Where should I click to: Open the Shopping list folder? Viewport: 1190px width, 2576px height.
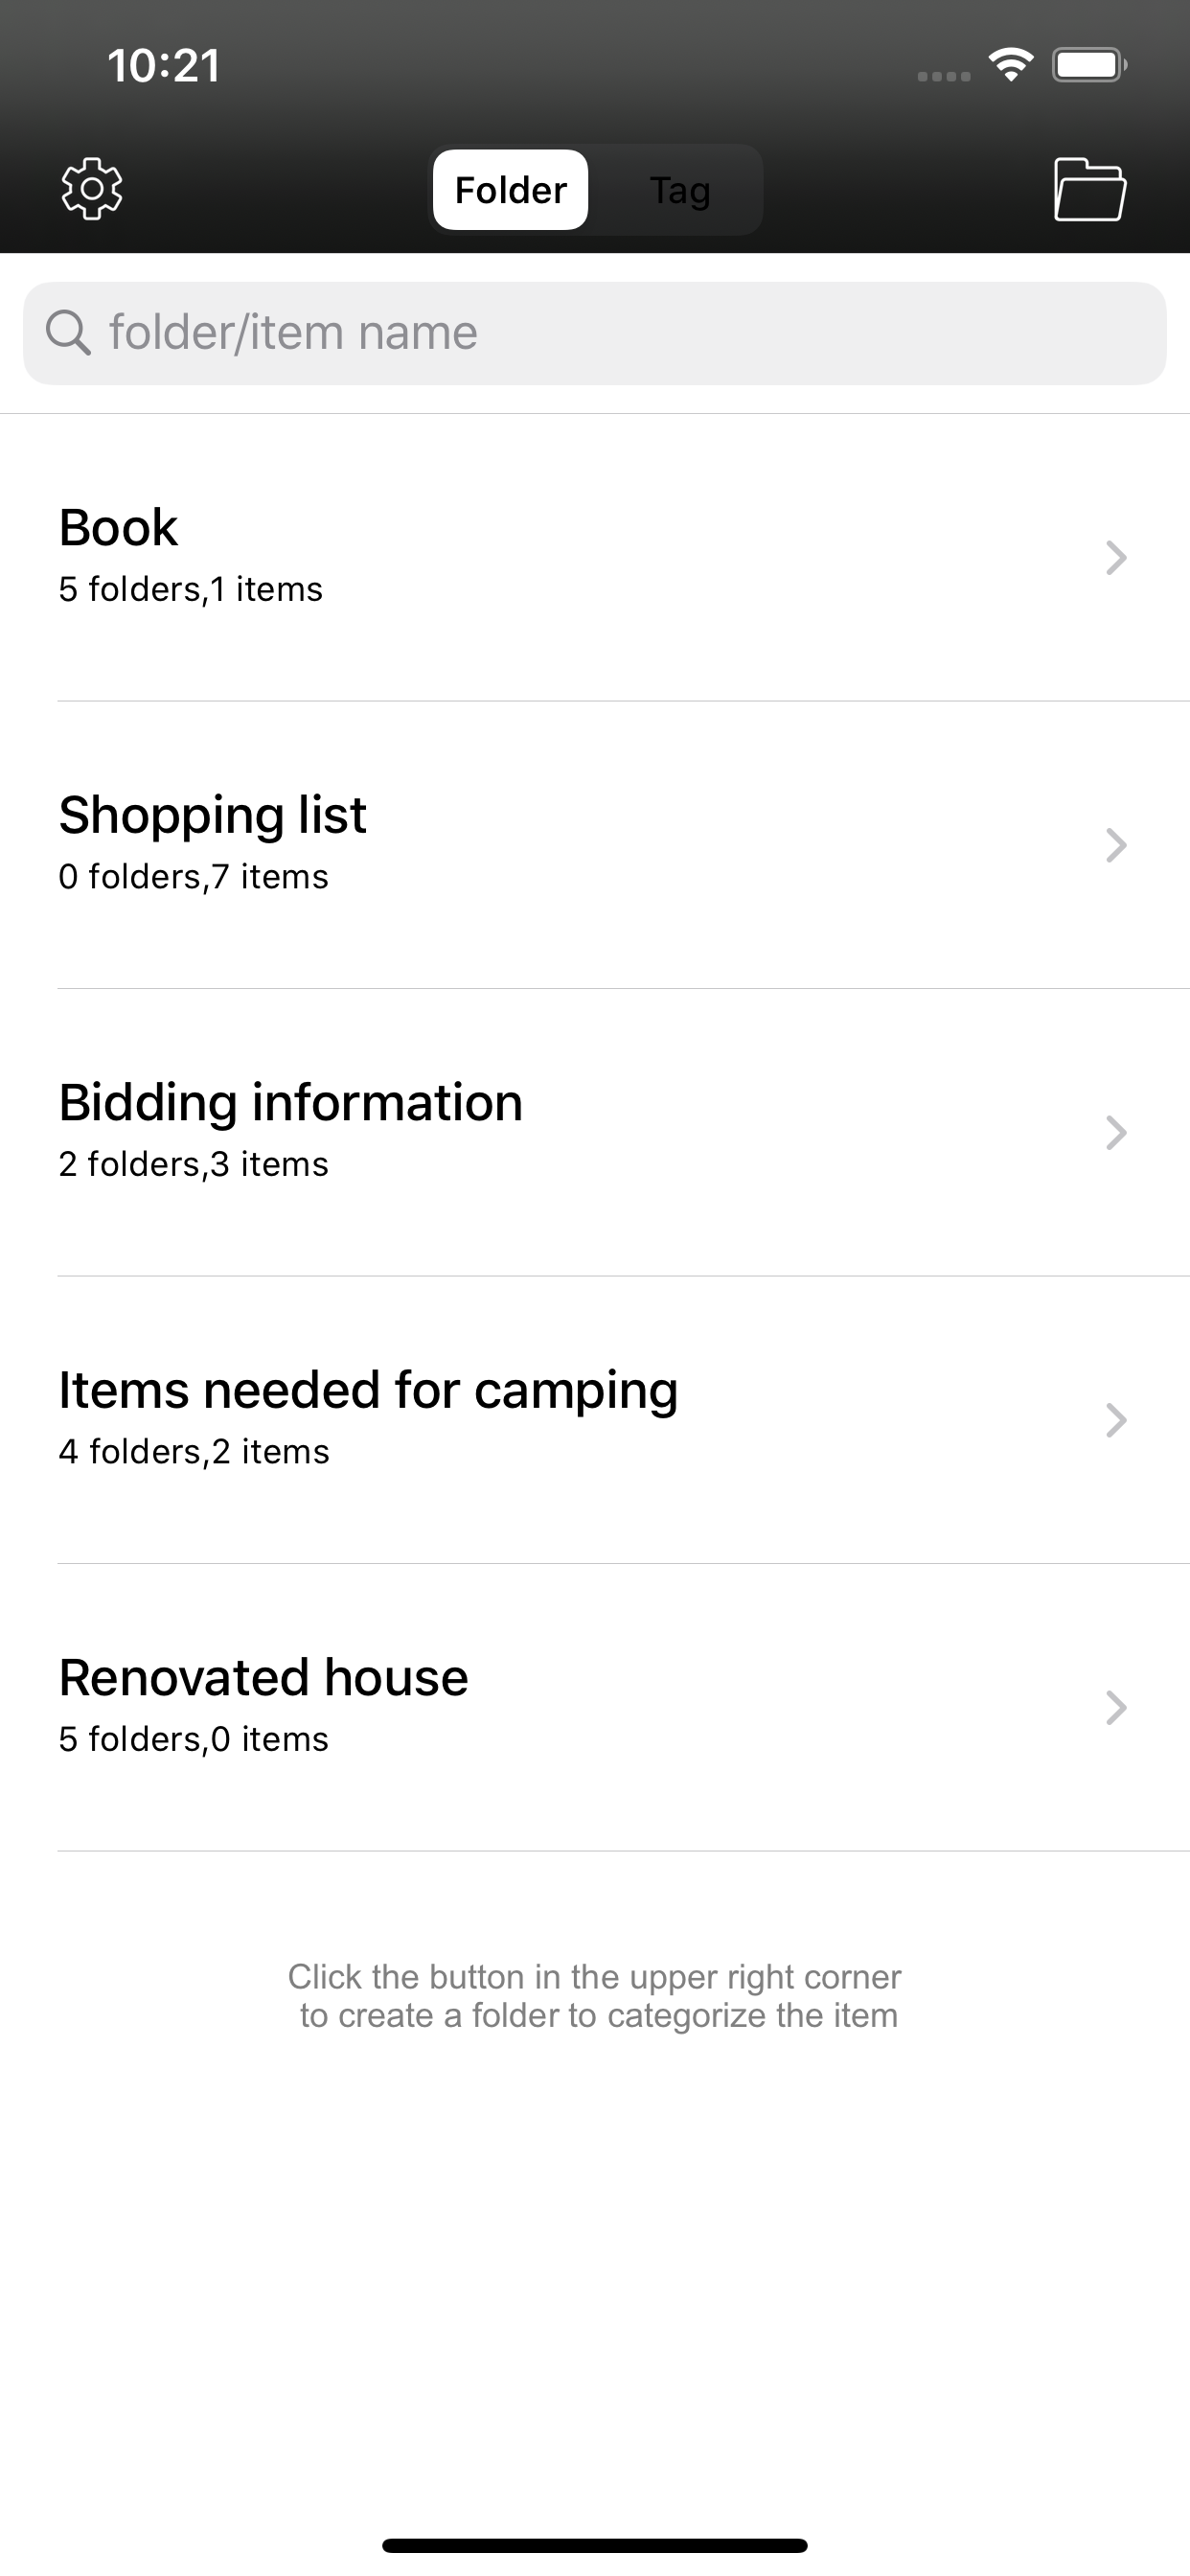[x=212, y=816]
